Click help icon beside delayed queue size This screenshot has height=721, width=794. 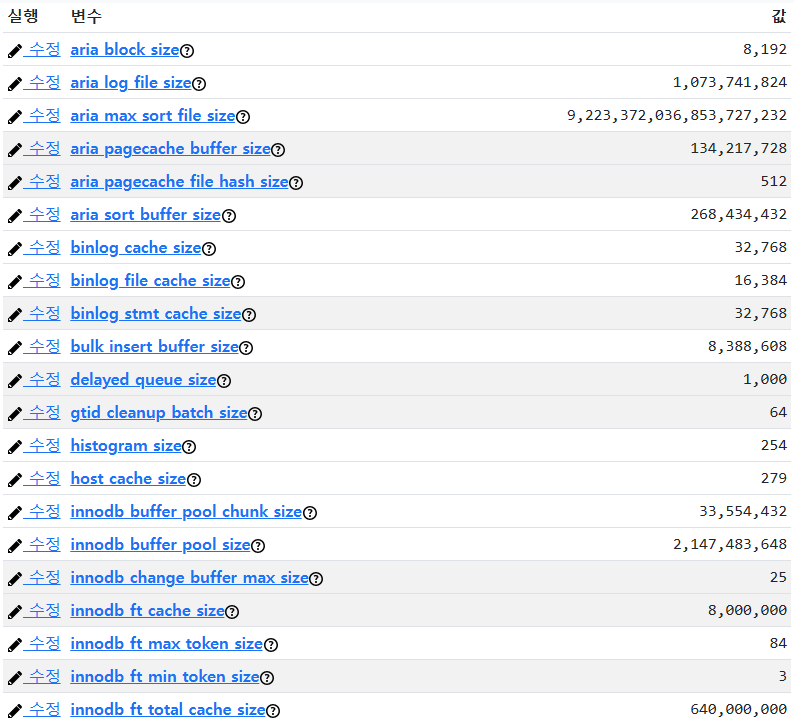(x=224, y=381)
